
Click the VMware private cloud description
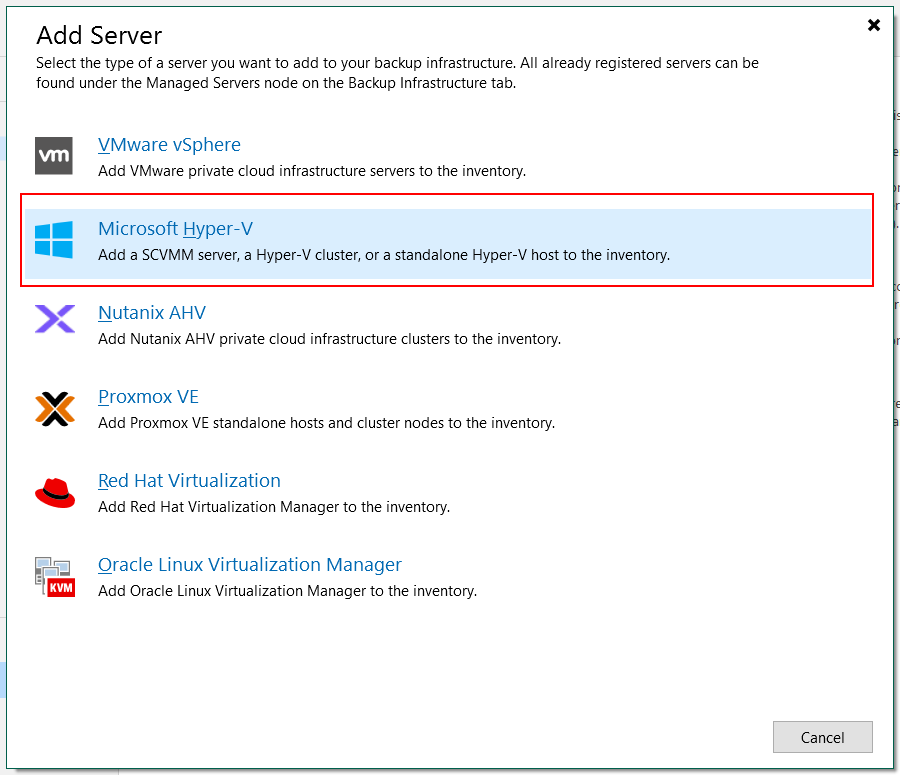pos(312,171)
